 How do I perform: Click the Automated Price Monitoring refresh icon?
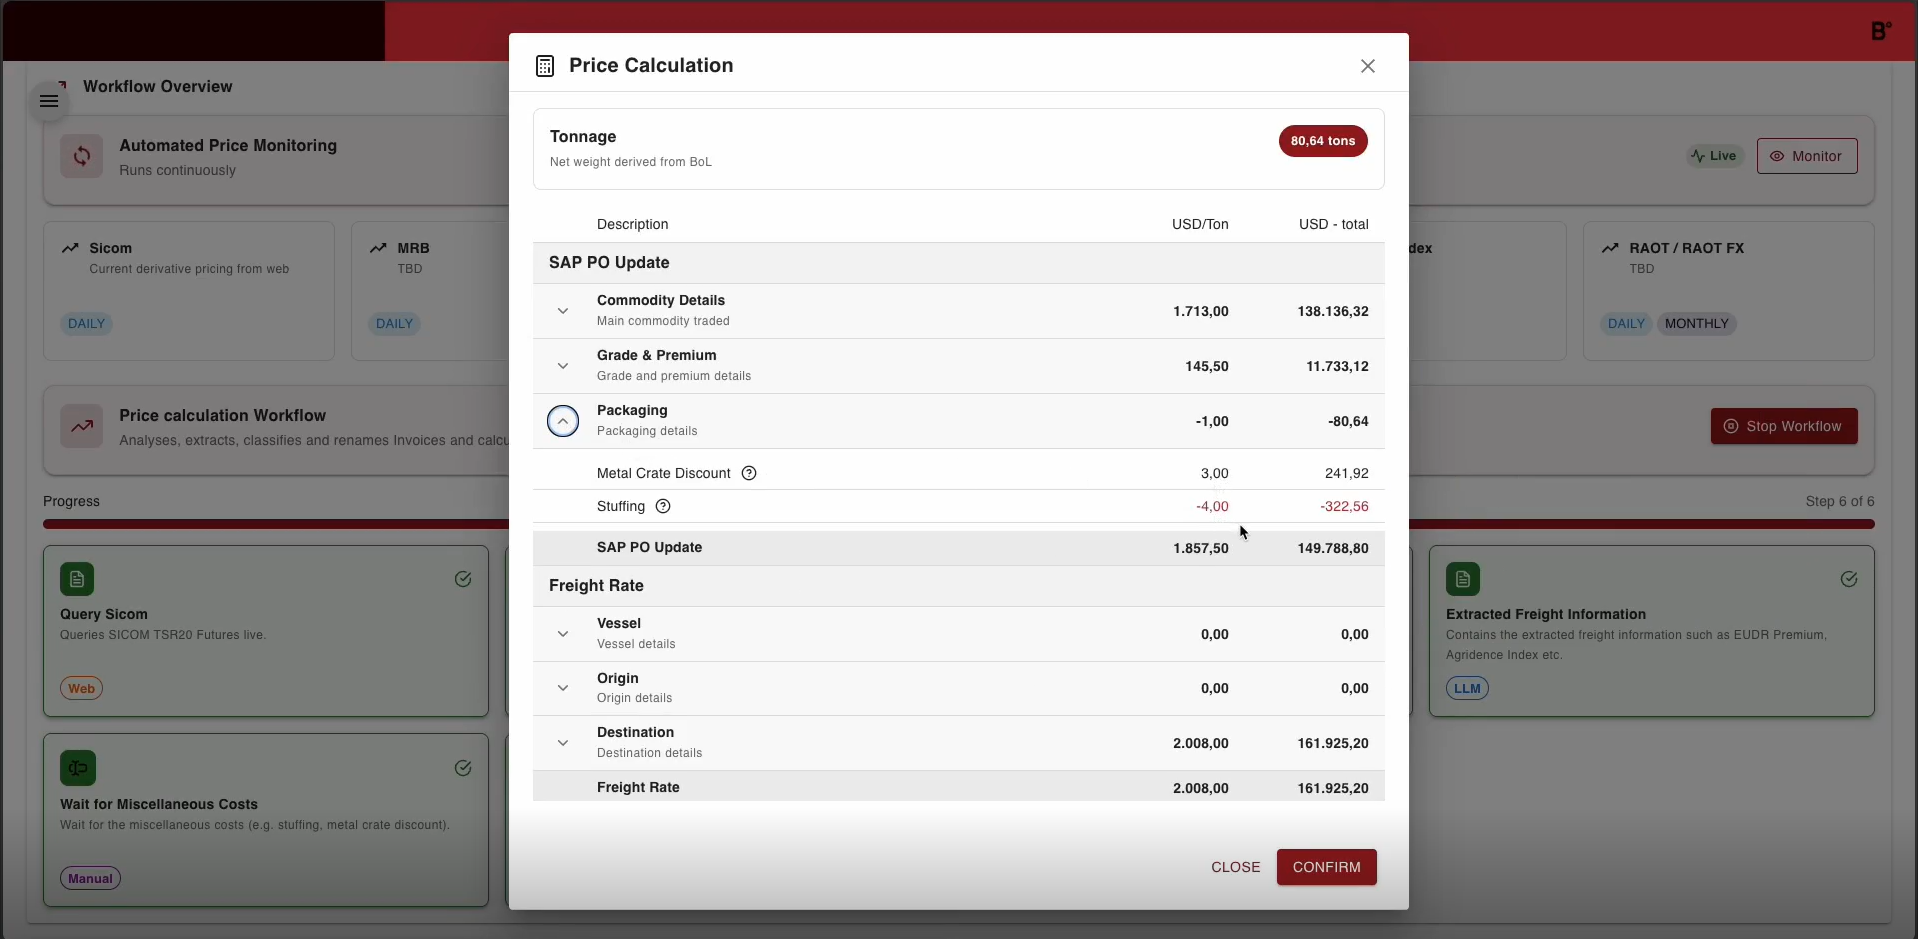pyautogui.click(x=82, y=156)
